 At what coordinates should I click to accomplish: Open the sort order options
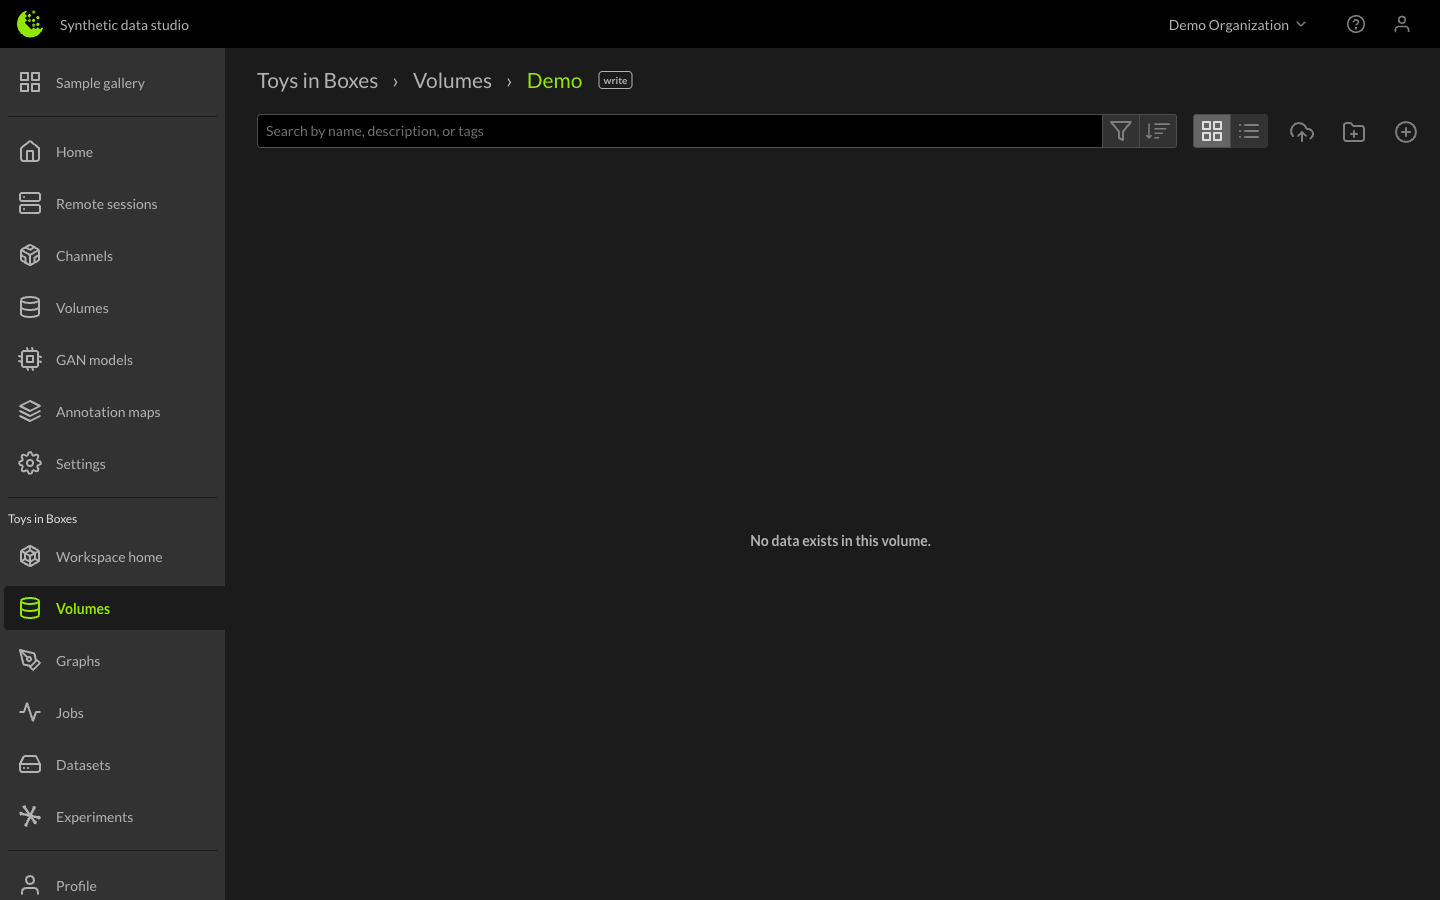(1158, 130)
